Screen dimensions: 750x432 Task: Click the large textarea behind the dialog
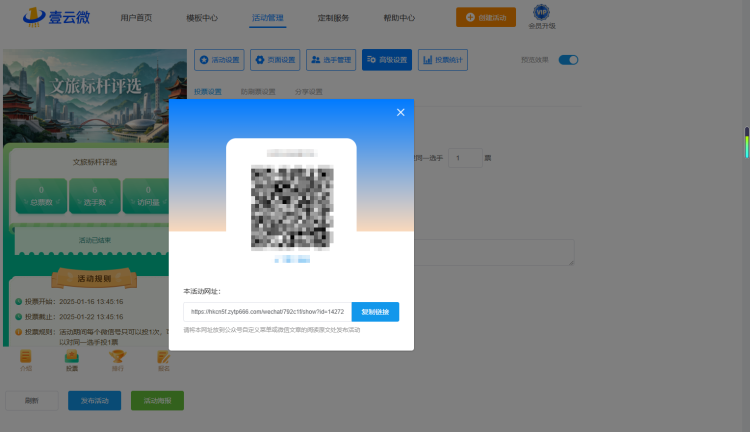(x=494, y=252)
